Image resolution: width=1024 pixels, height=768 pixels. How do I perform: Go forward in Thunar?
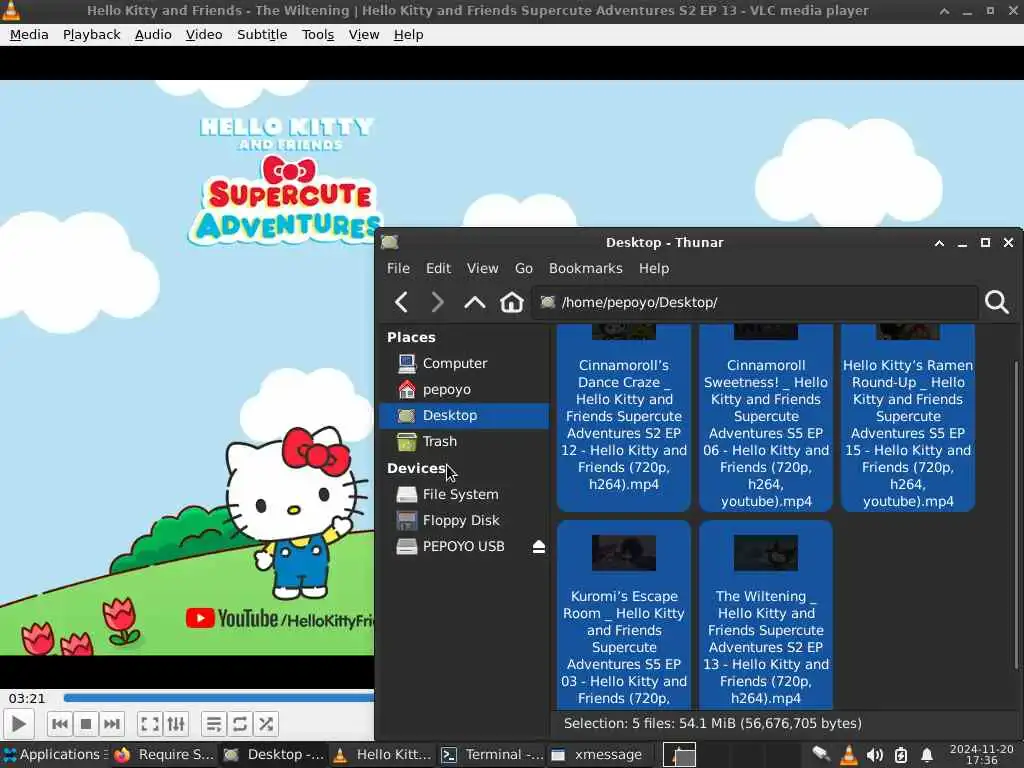point(438,302)
